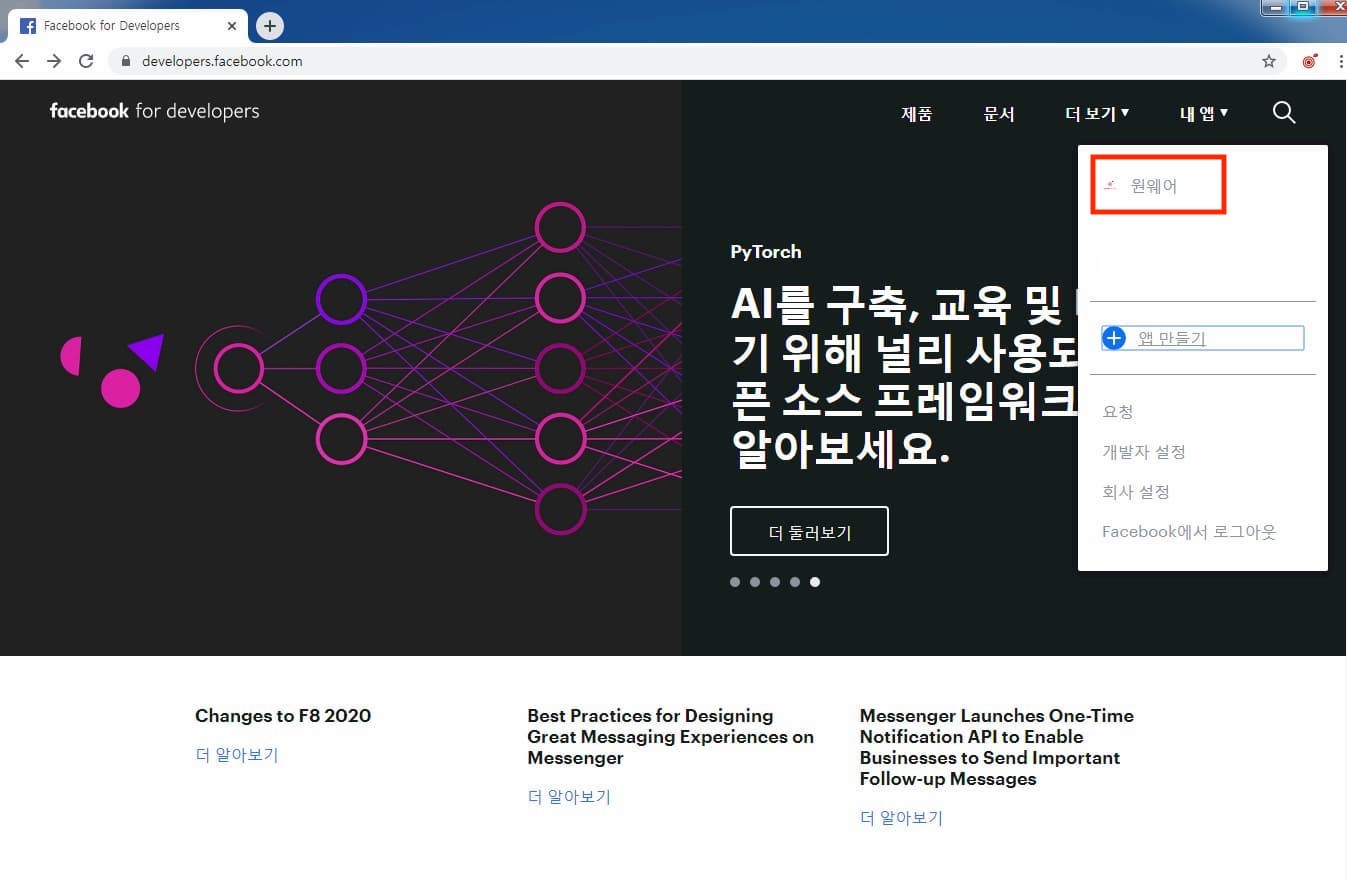1347x880 pixels.
Task: Click the padlock site info icon
Action: tap(126, 61)
